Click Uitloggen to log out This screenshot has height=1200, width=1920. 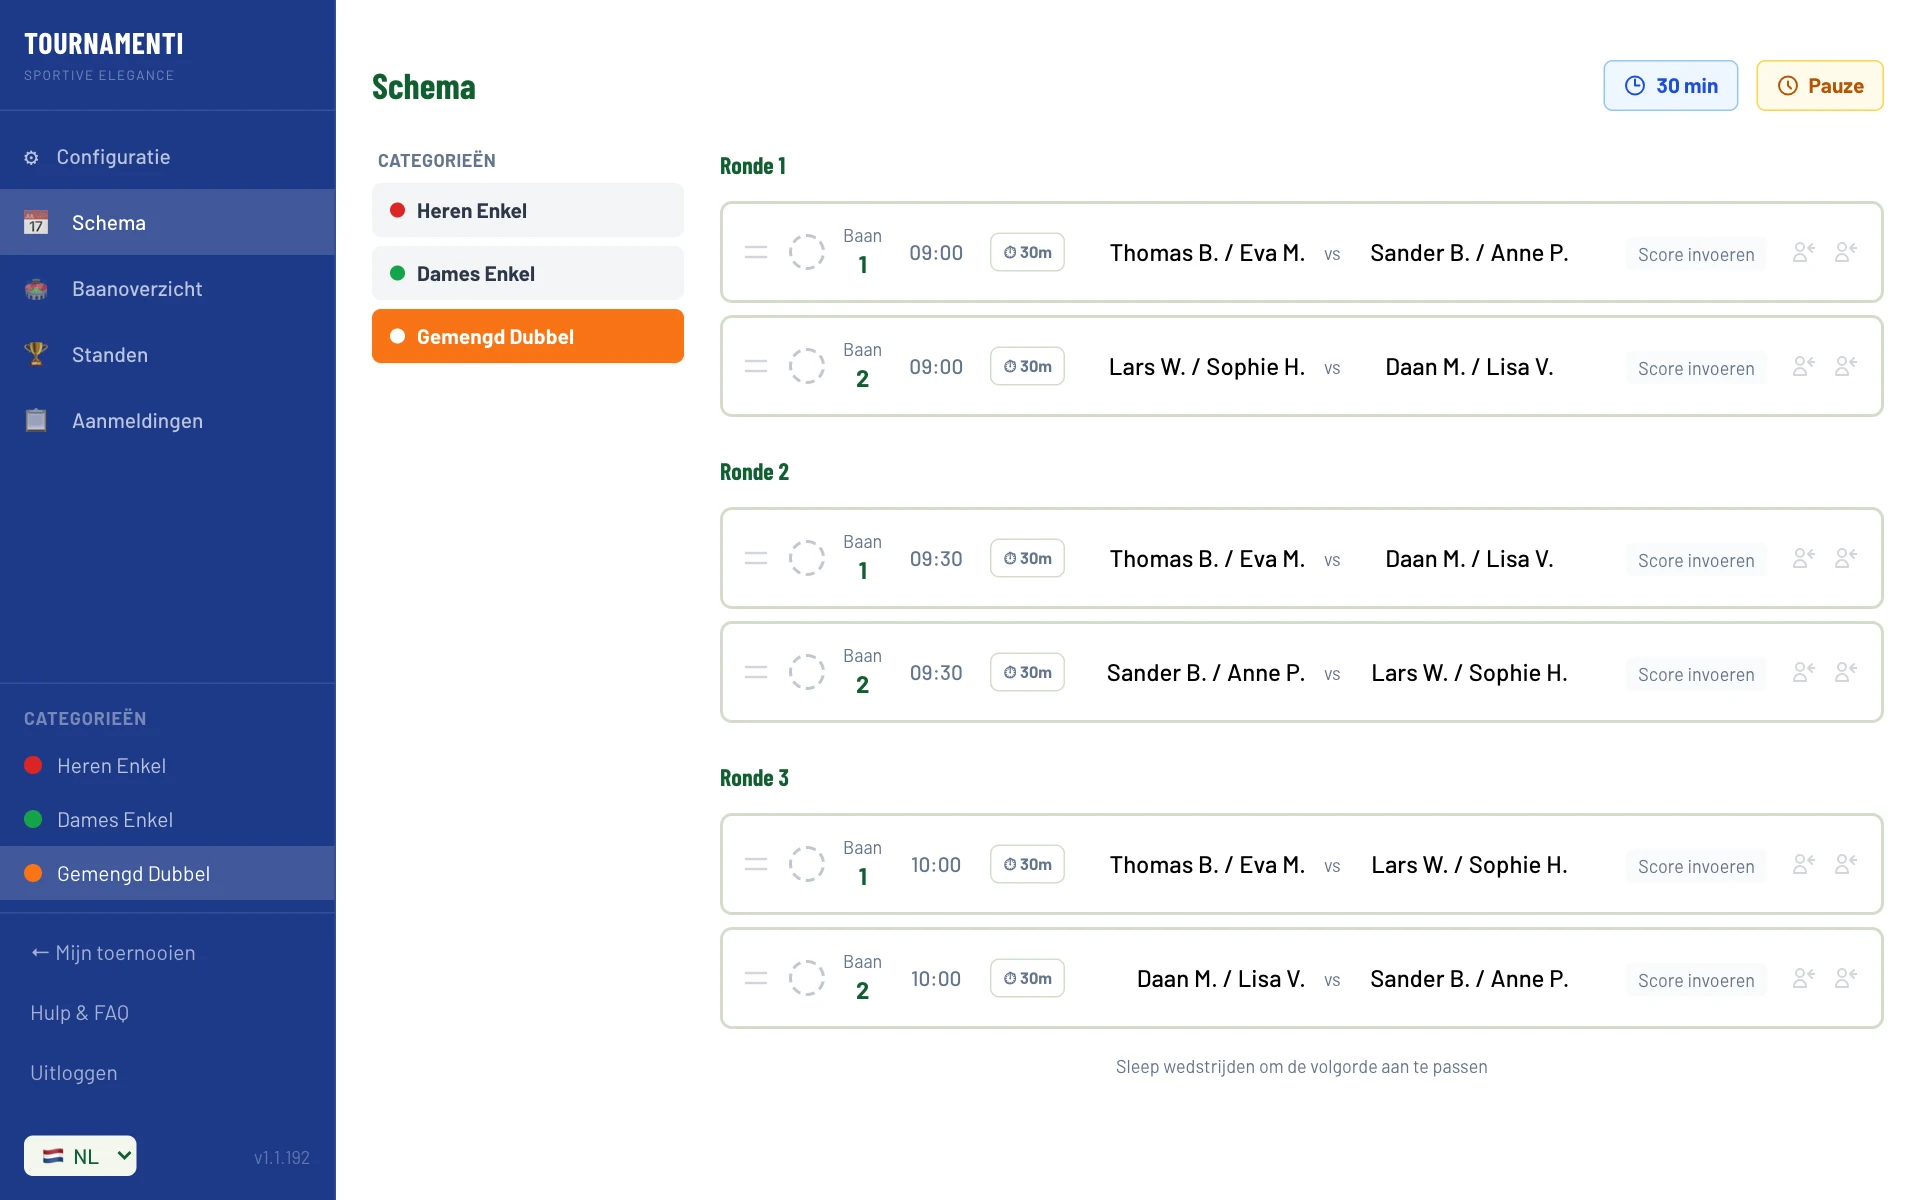pyautogui.click(x=74, y=1073)
